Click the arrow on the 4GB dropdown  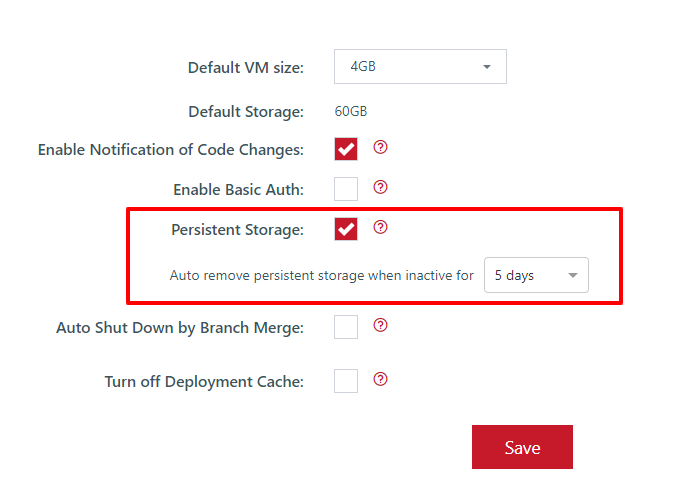coord(487,67)
